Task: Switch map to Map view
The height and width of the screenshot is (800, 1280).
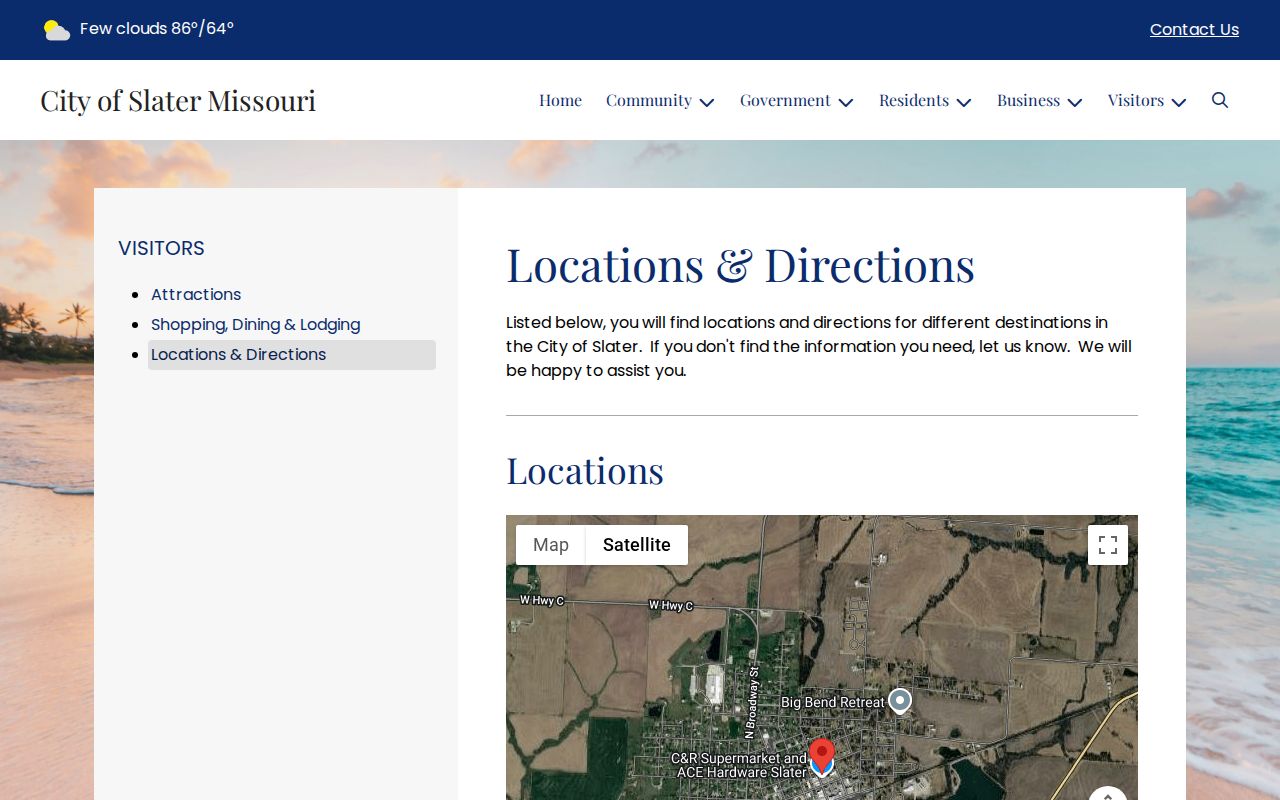Action: pyautogui.click(x=551, y=545)
